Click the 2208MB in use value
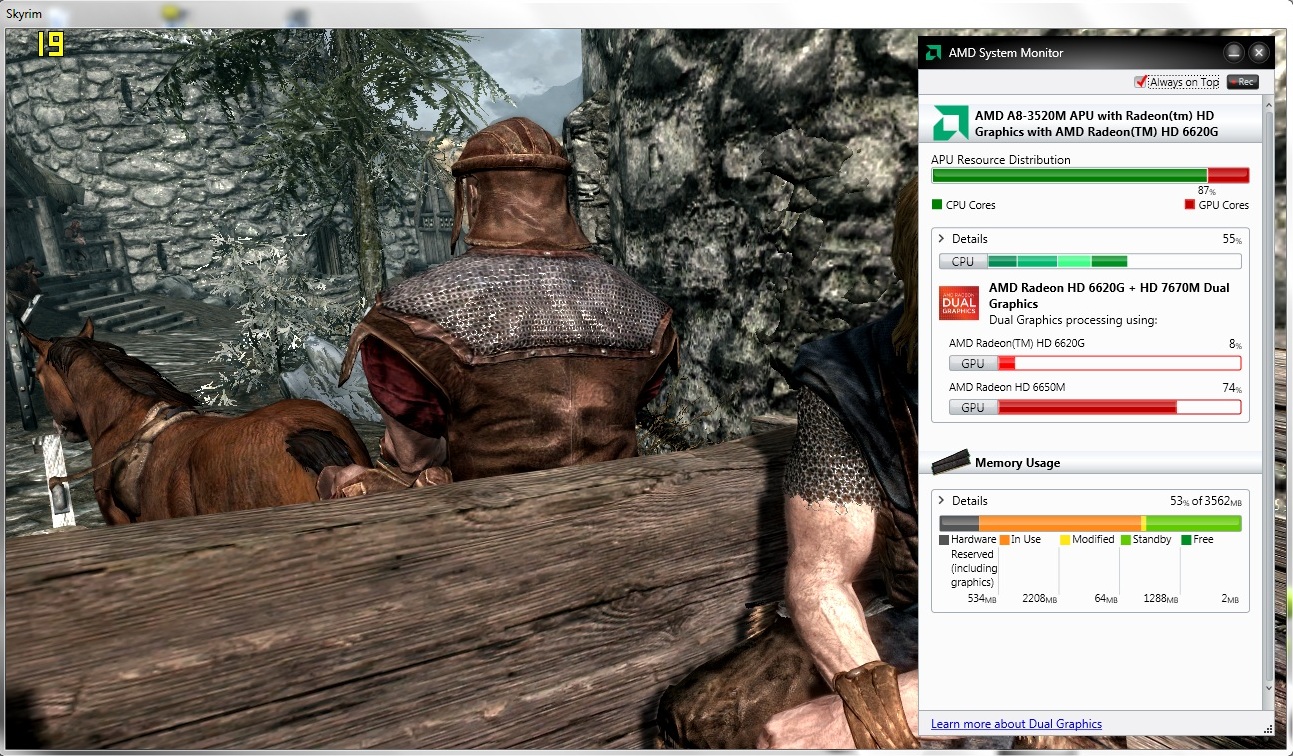 pyautogui.click(x=1039, y=599)
